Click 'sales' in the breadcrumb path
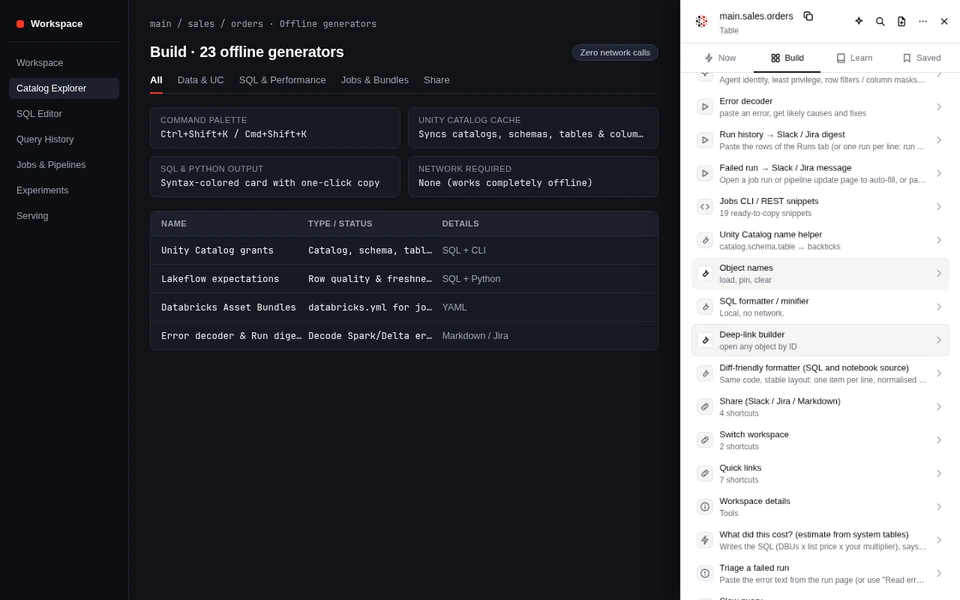Viewport: 960px width, 600px height. click(x=201, y=24)
